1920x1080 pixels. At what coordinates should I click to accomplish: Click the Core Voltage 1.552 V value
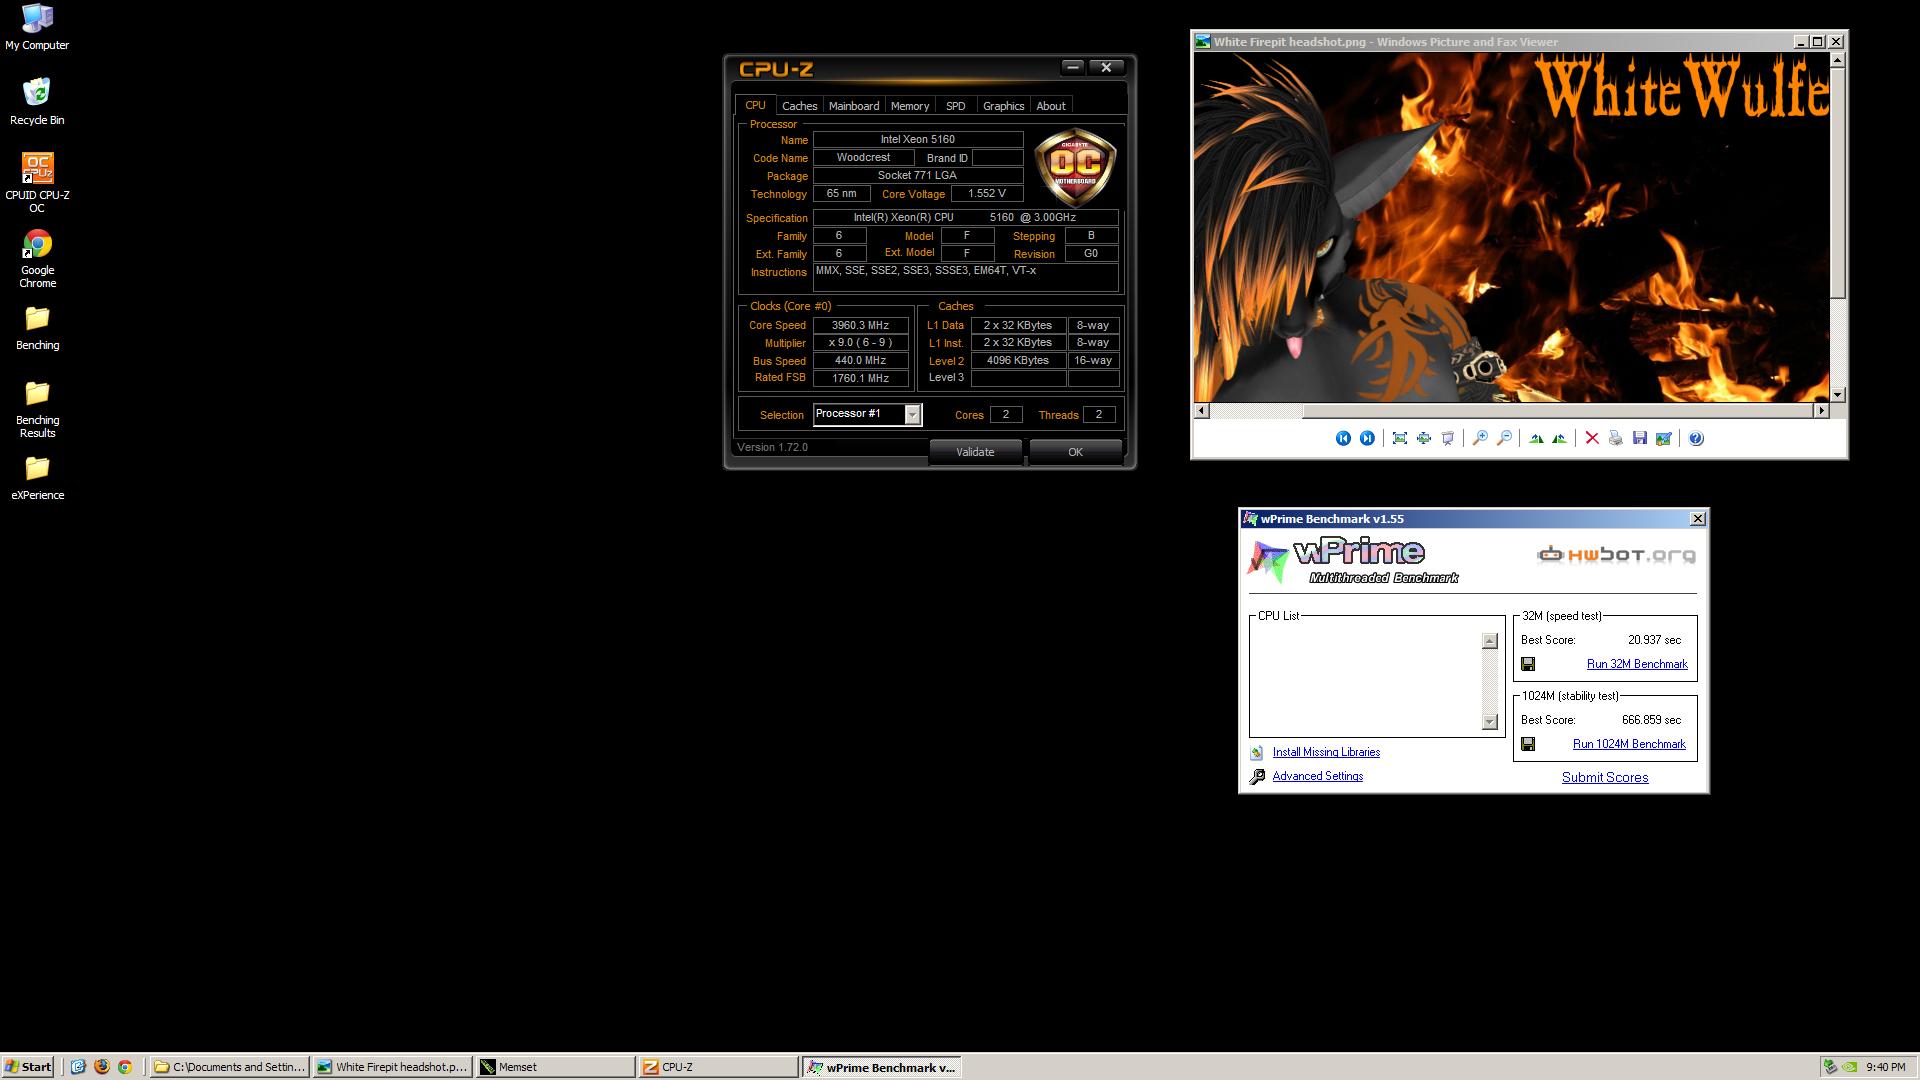tap(987, 194)
